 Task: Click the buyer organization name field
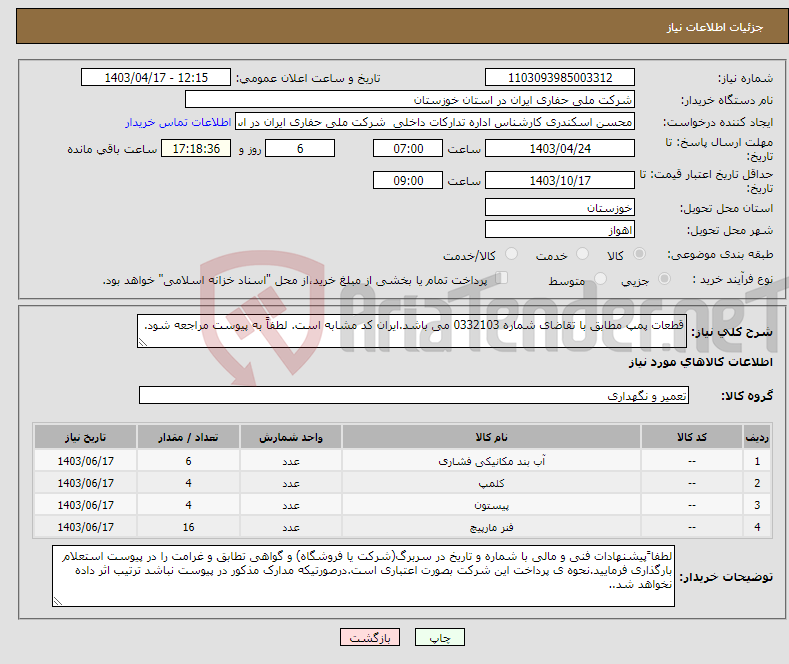(x=410, y=100)
